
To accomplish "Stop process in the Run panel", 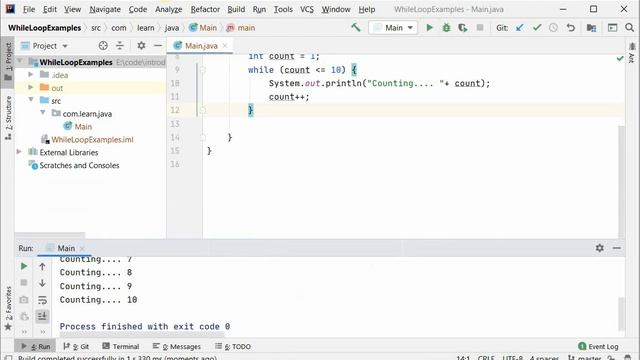I will (x=24, y=282).
